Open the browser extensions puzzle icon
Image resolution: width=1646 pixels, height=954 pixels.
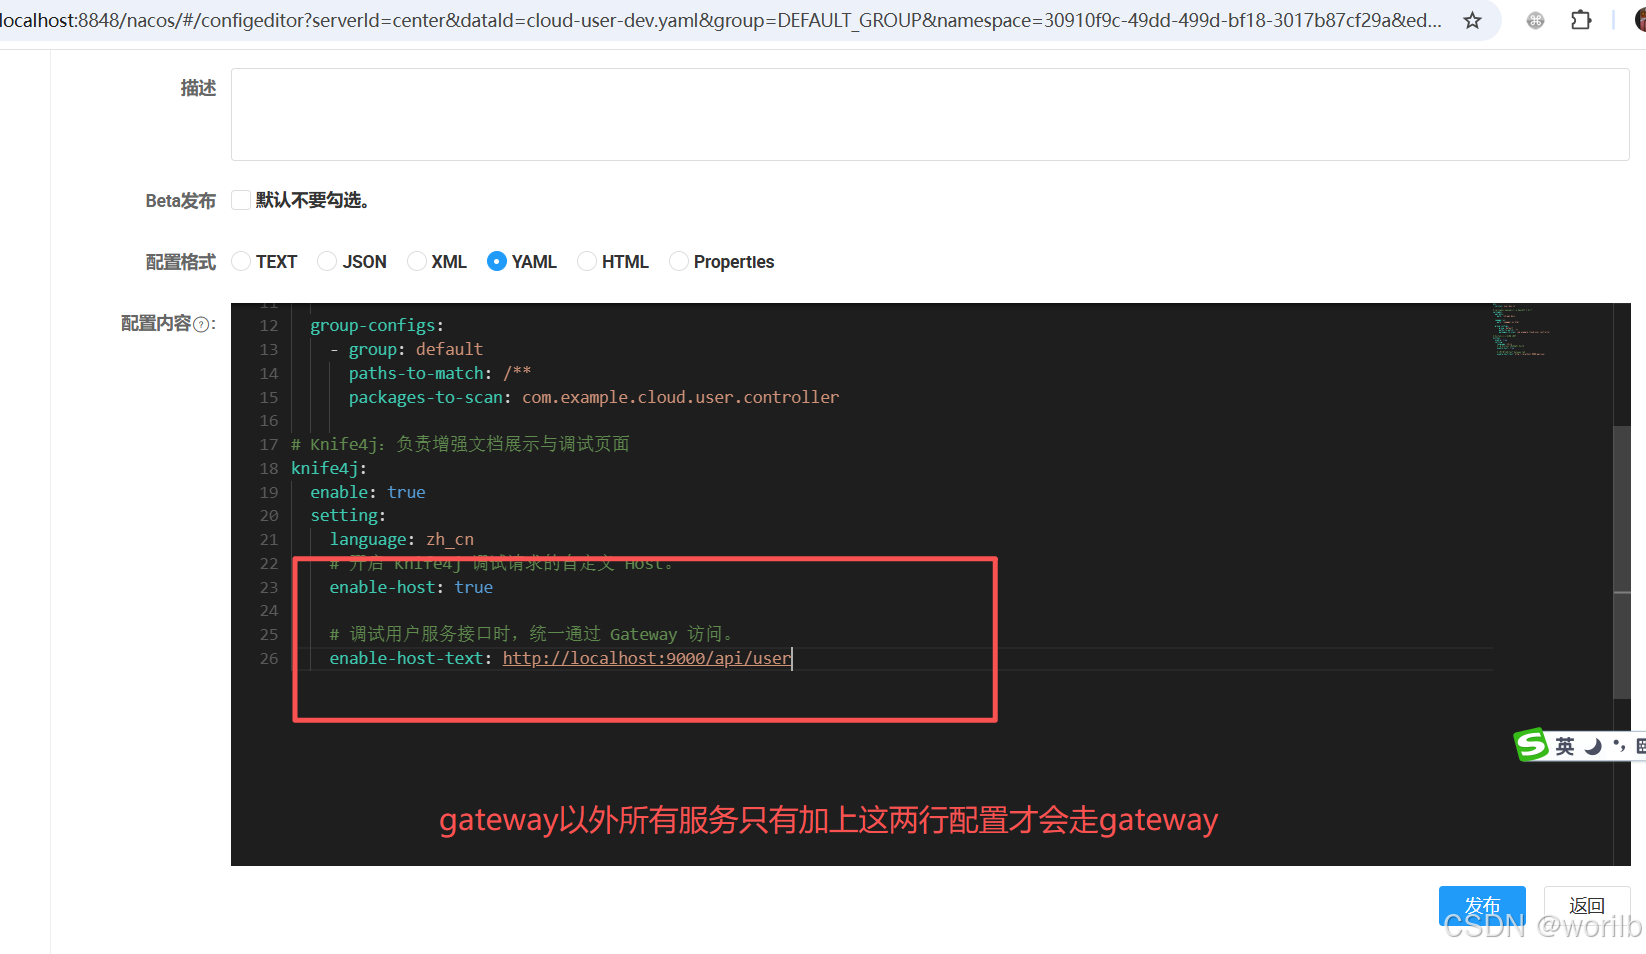[1581, 20]
